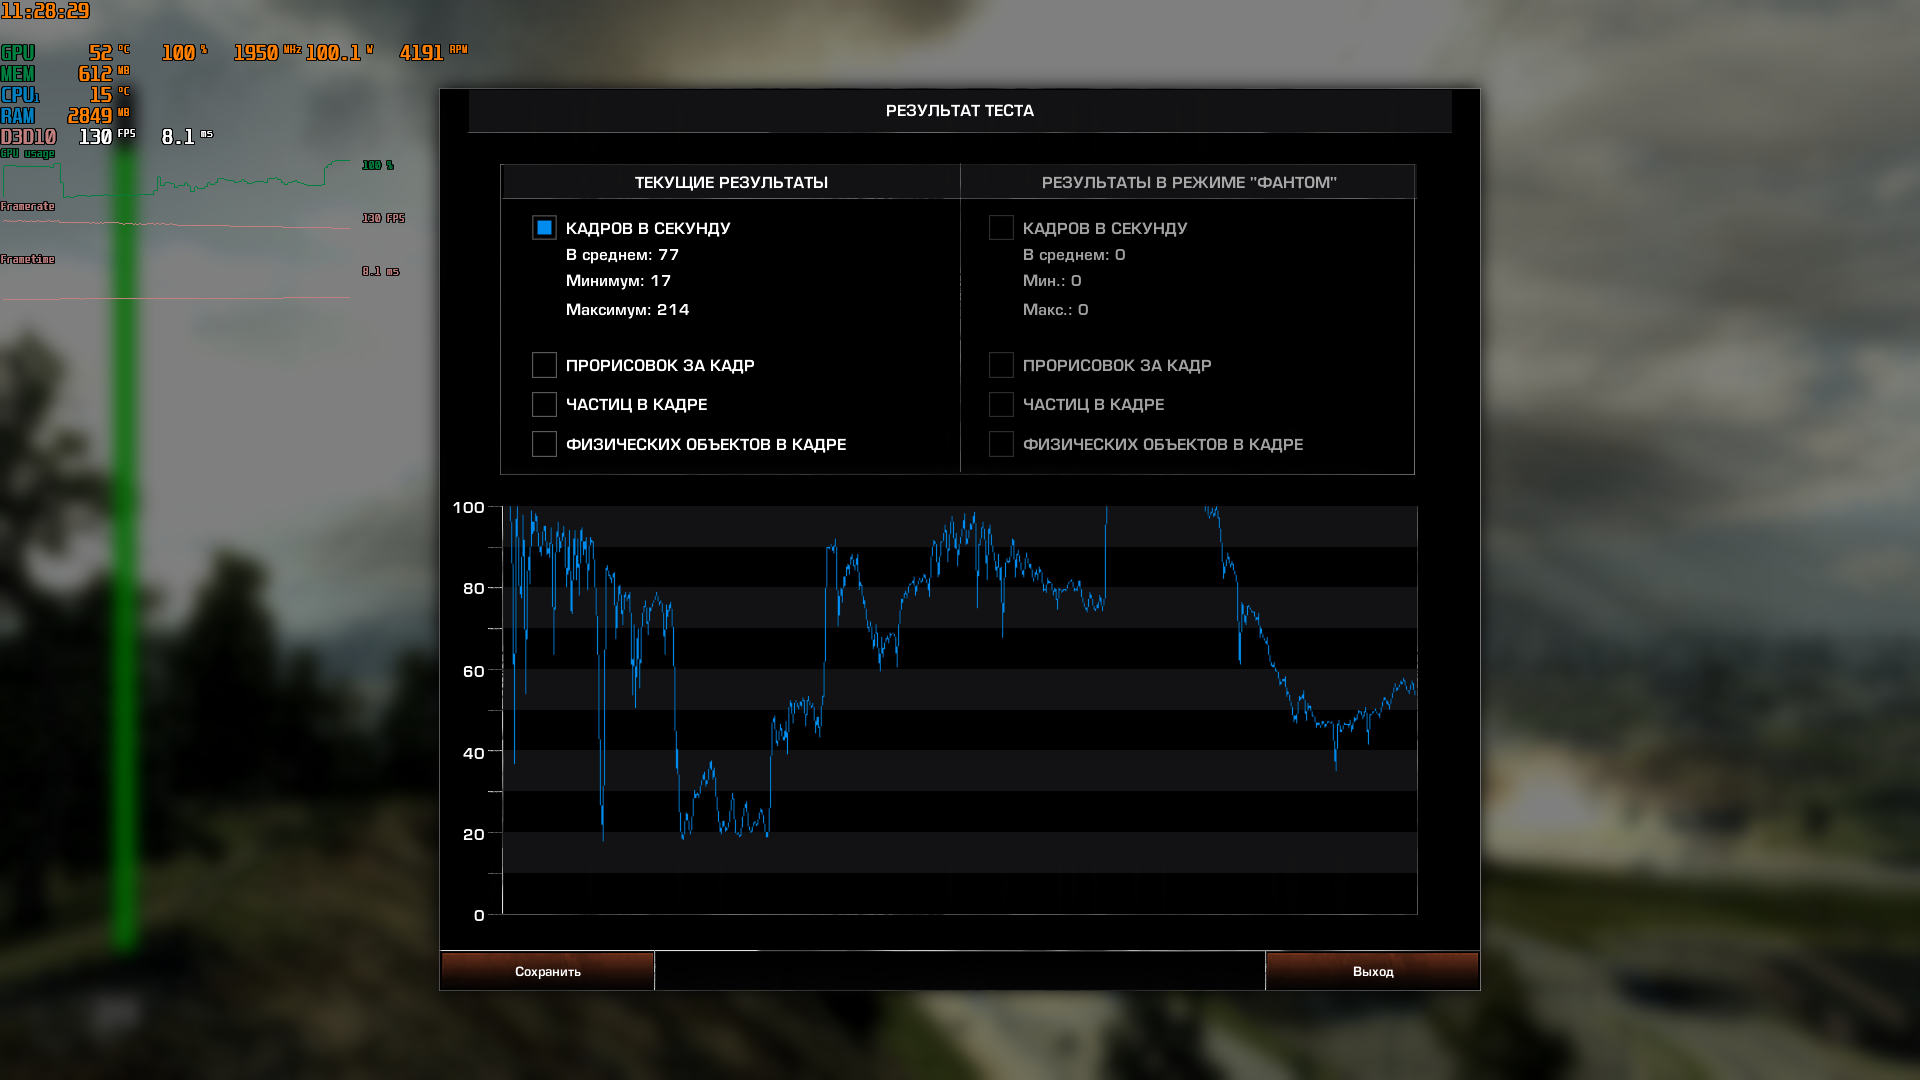Viewport: 1920px width, 1080px height.
Task: Click the FPS graph area
Action: 959,710
